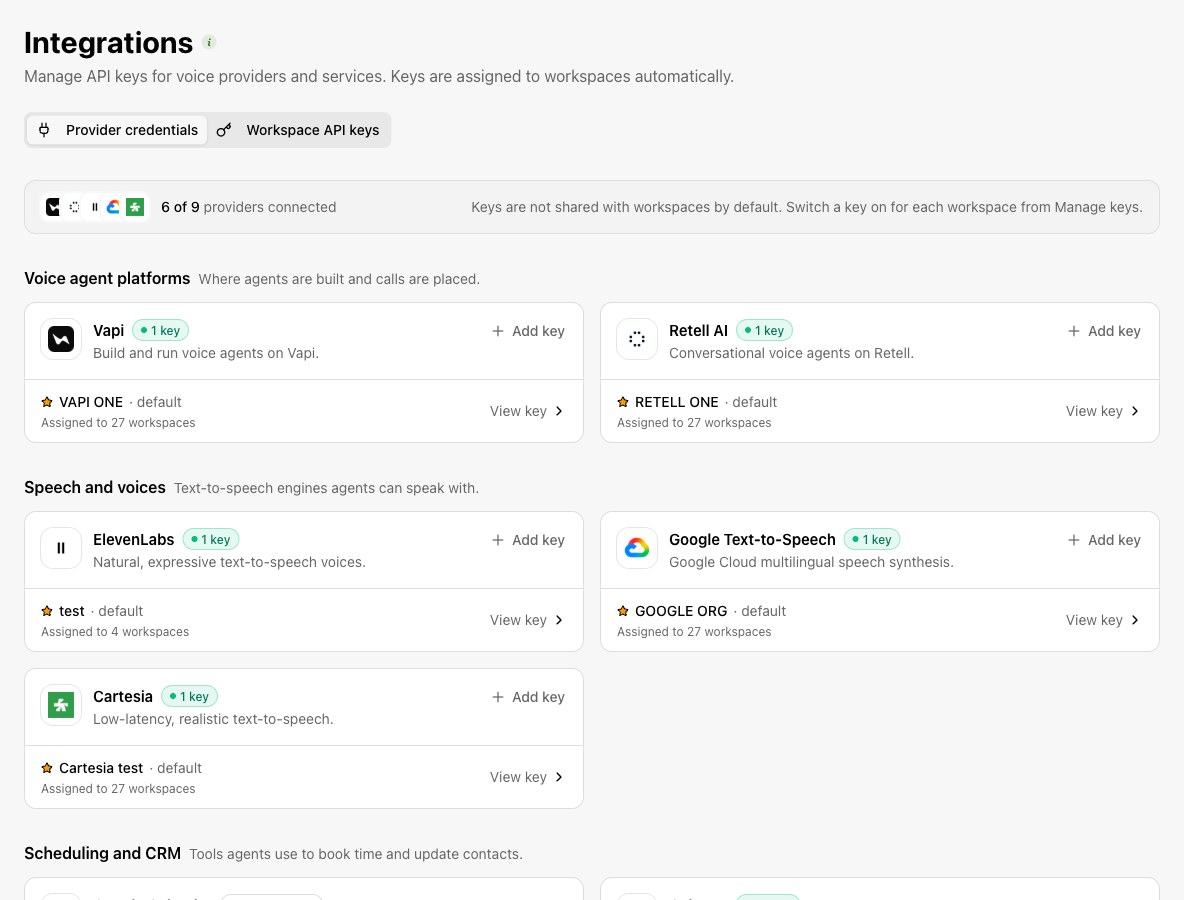The image size is (1184, 900).
Task: Click the Cartesia logo icon in card
Action: coord(61,705)
